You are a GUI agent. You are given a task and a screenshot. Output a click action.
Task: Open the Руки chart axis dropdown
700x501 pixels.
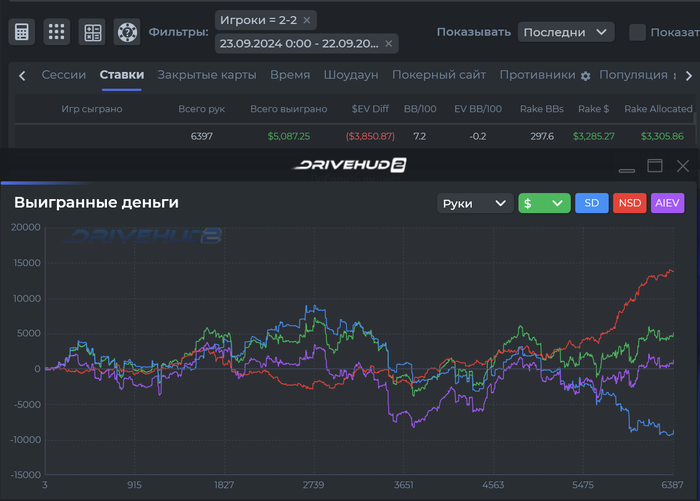click(x=475, y=203)
